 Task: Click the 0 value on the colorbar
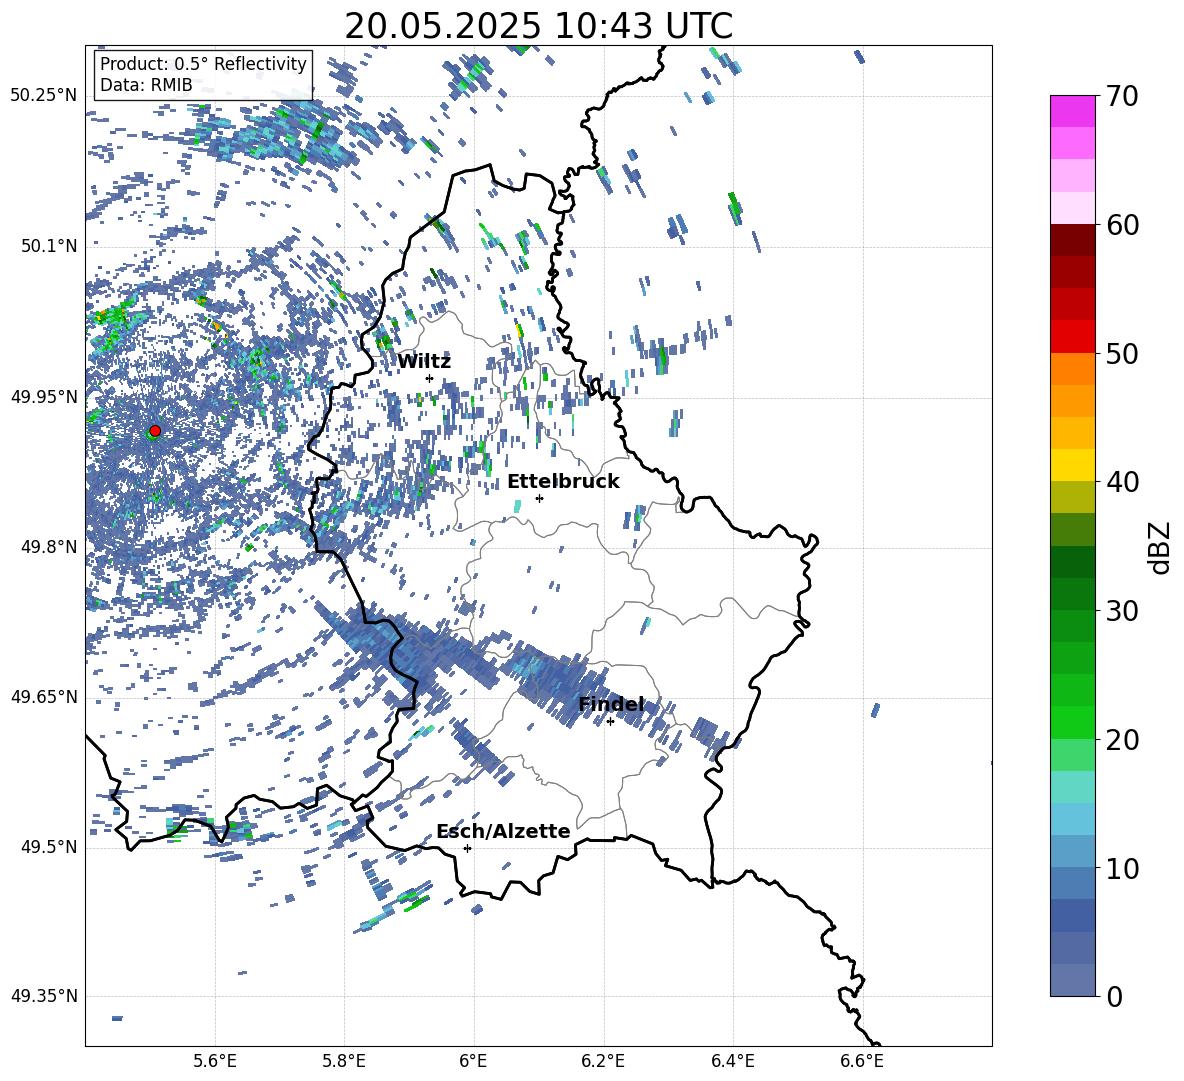tap(1115, 996)
